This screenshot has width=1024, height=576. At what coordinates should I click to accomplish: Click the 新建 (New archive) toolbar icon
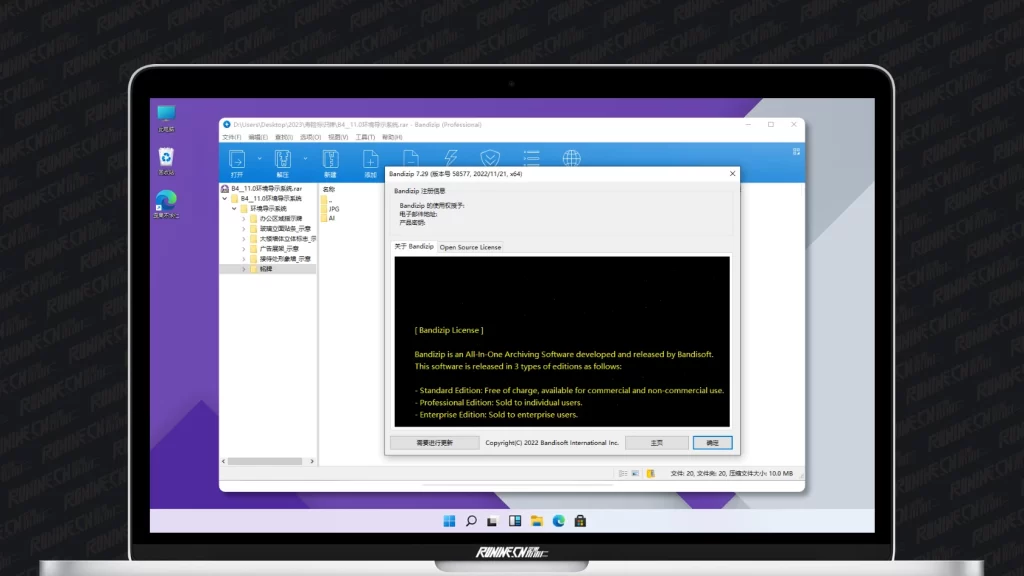pos(330,159)
